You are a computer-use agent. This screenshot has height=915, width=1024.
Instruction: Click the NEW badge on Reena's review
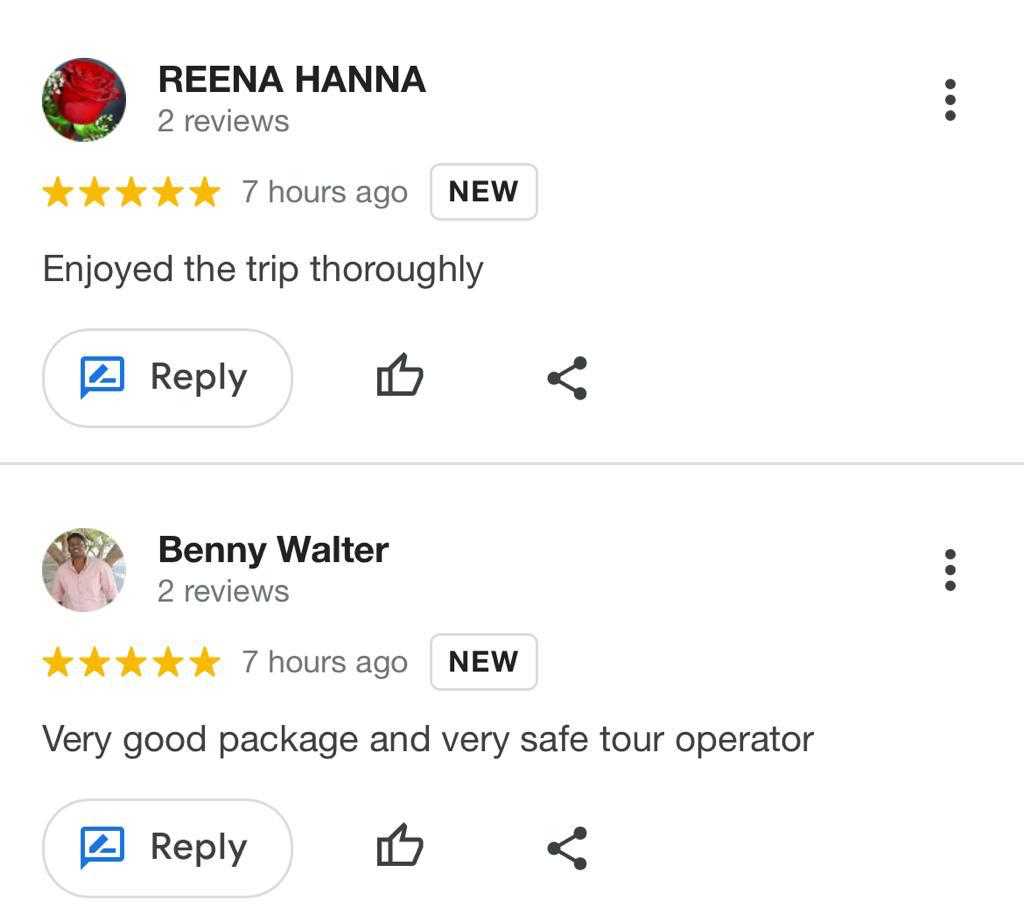tap(483, 192)
